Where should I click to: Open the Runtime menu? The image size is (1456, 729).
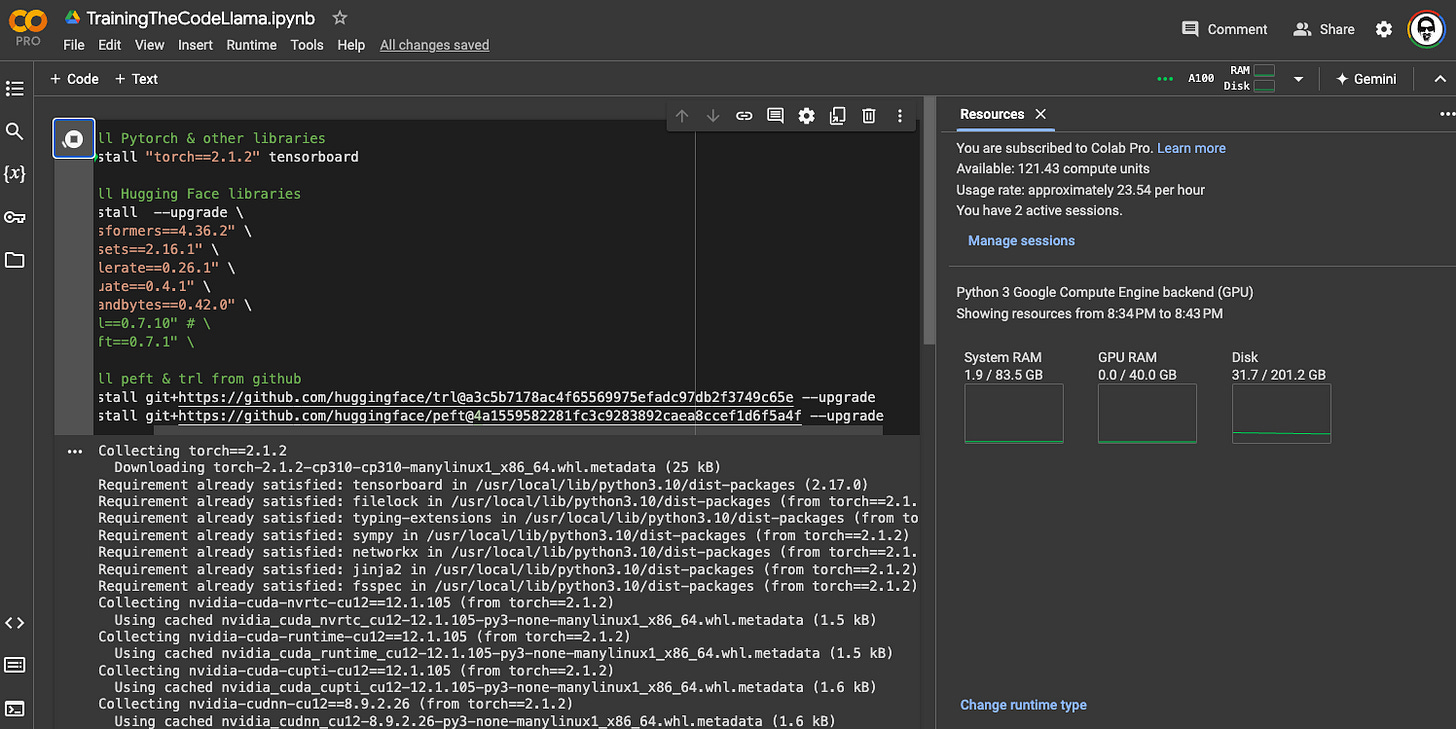(x=251, y=45)
